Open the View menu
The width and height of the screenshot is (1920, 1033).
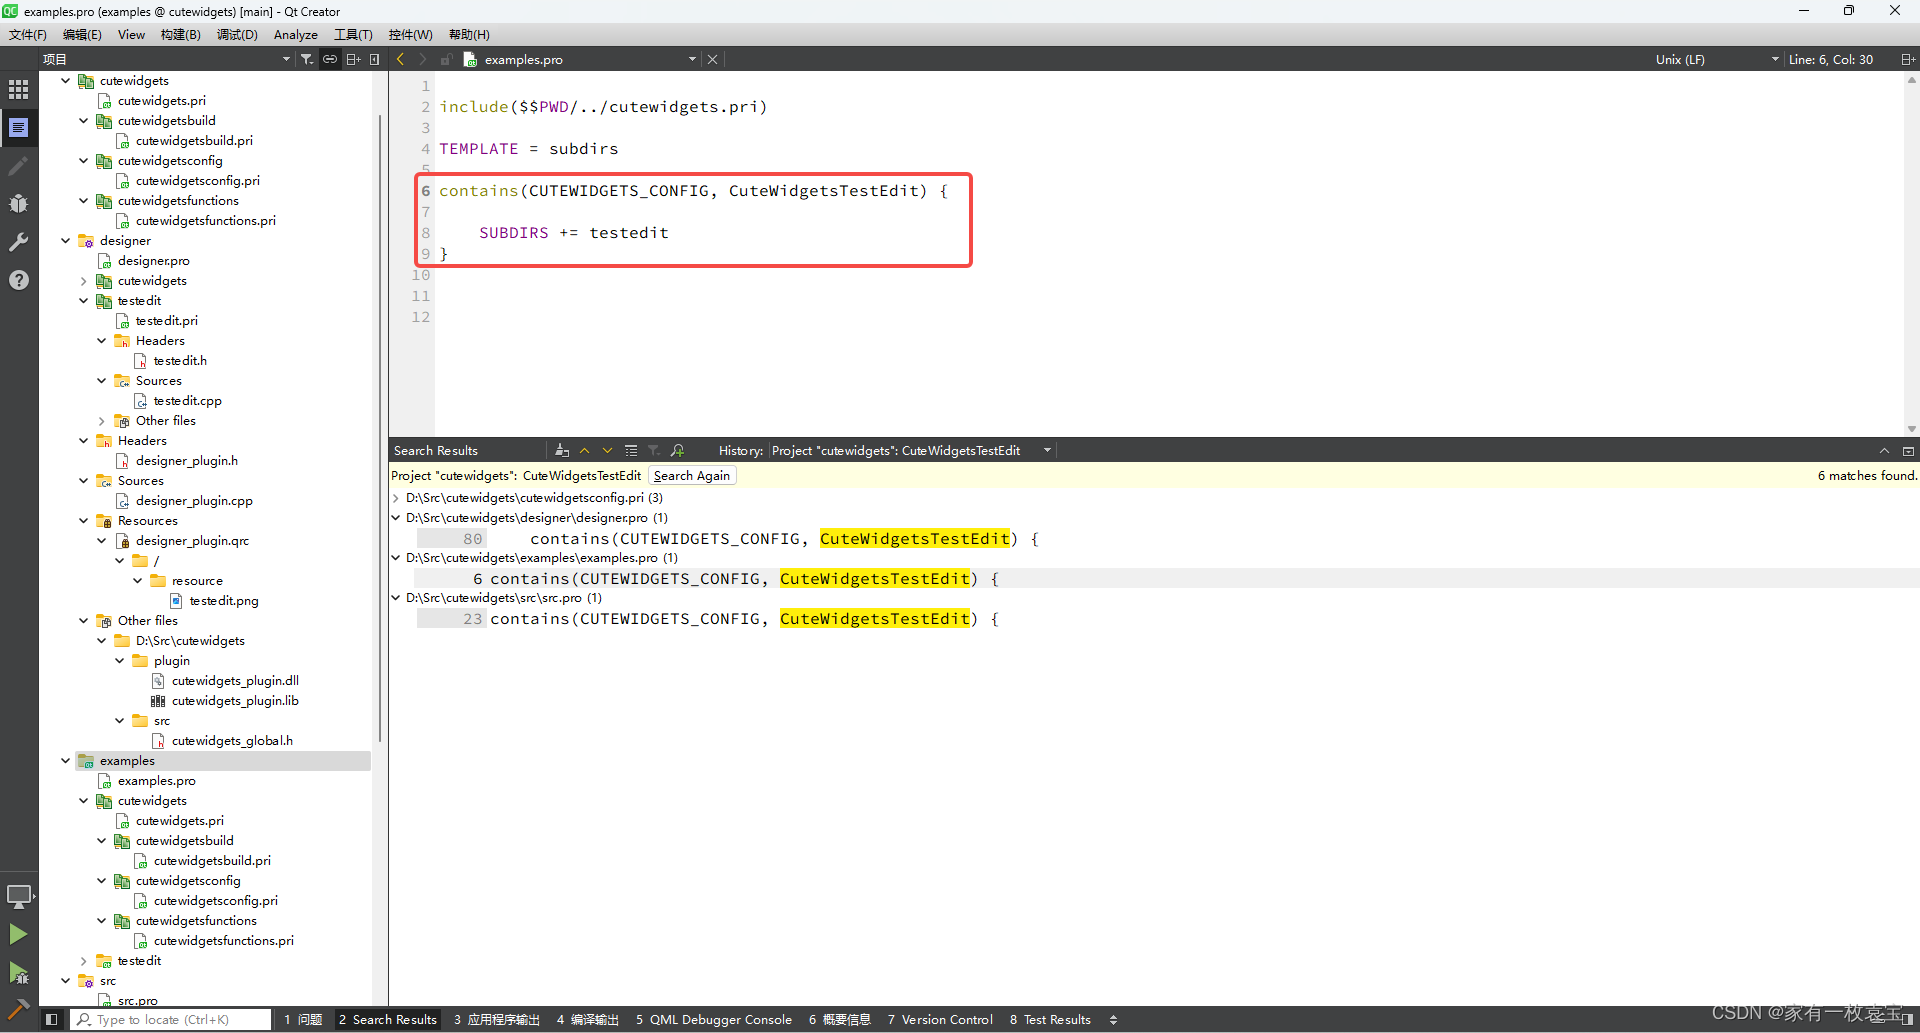point(131,34)
